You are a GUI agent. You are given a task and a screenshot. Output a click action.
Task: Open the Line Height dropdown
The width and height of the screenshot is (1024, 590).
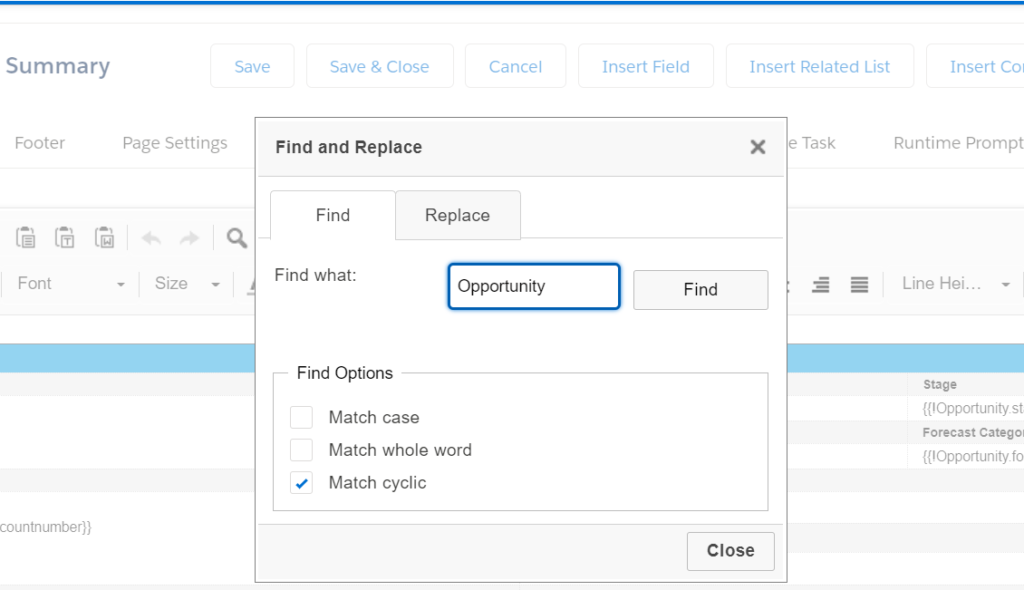click(955, 284)
